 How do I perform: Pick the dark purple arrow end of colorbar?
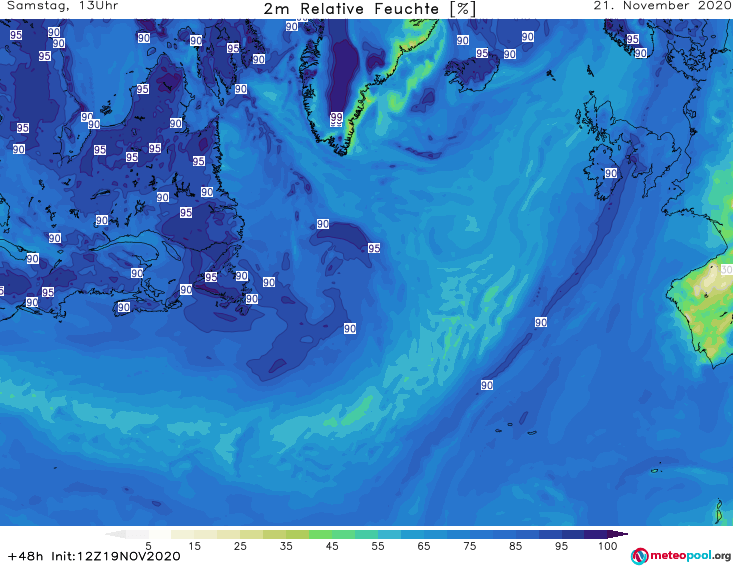[618, 534]
